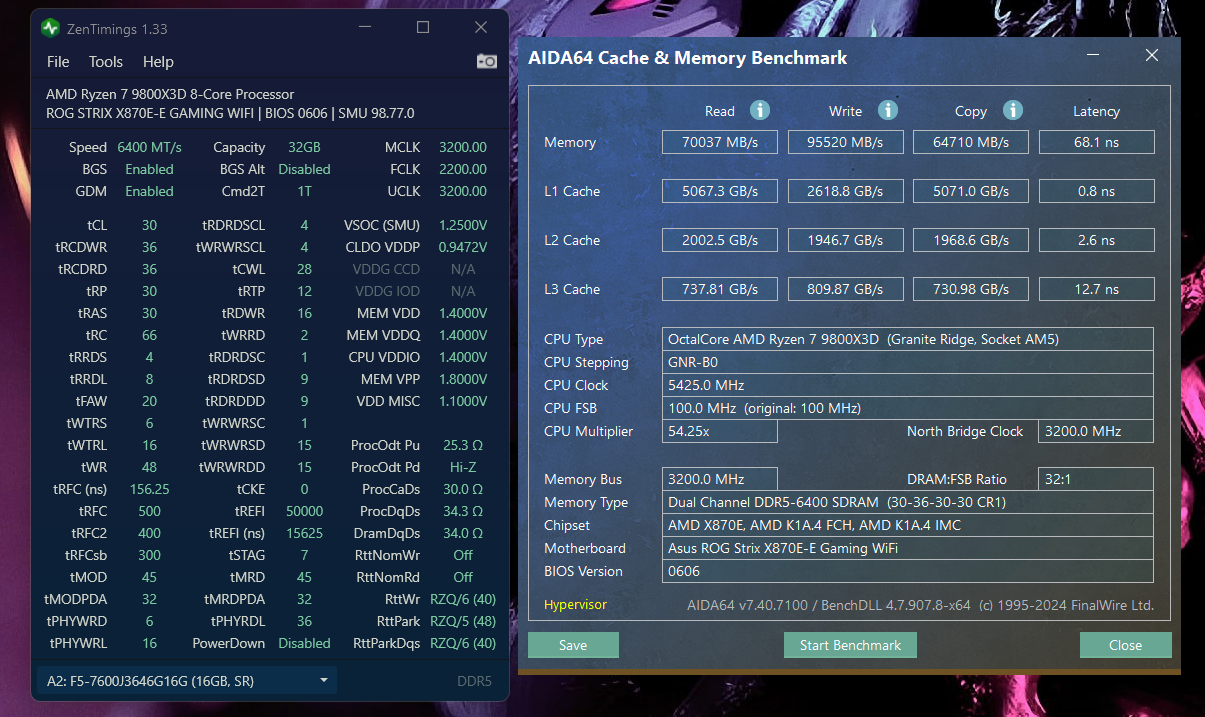Open the File menu in ZenTimings
The width and height of the screenshot is (1205, 717).
(x=58, y=62)
